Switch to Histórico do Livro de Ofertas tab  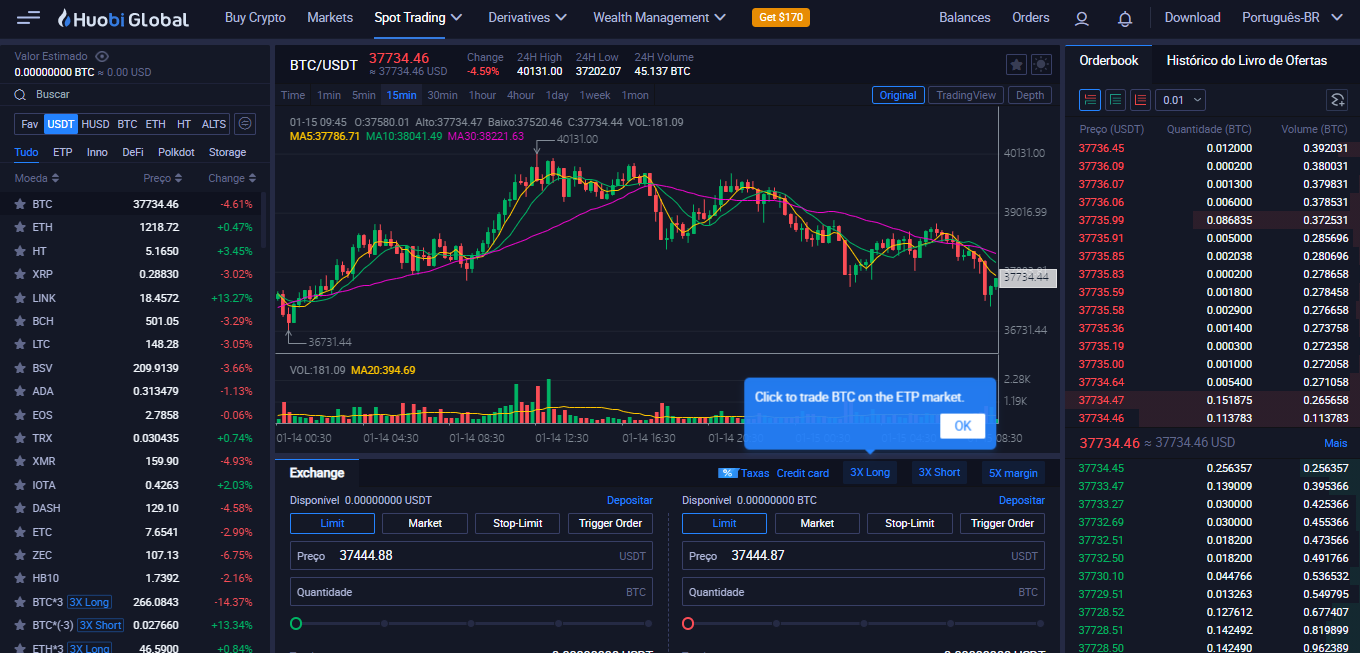pyautogui.click(x=1246, y=61)
